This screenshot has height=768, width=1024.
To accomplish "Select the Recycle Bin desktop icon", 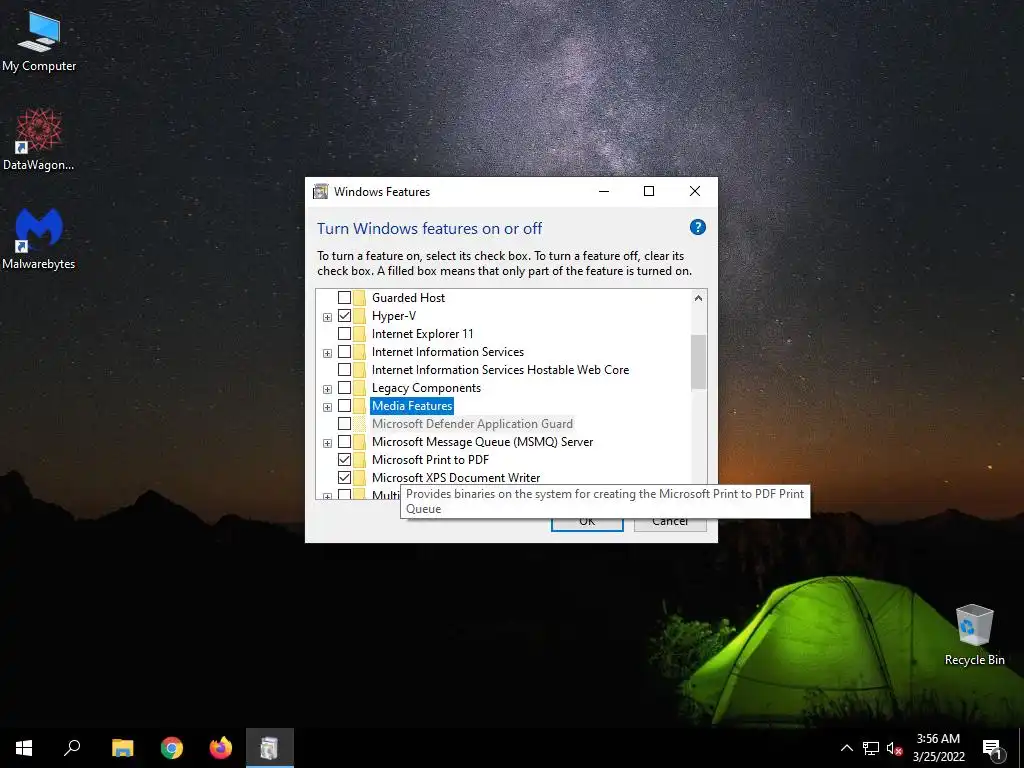I will [974, 635].
